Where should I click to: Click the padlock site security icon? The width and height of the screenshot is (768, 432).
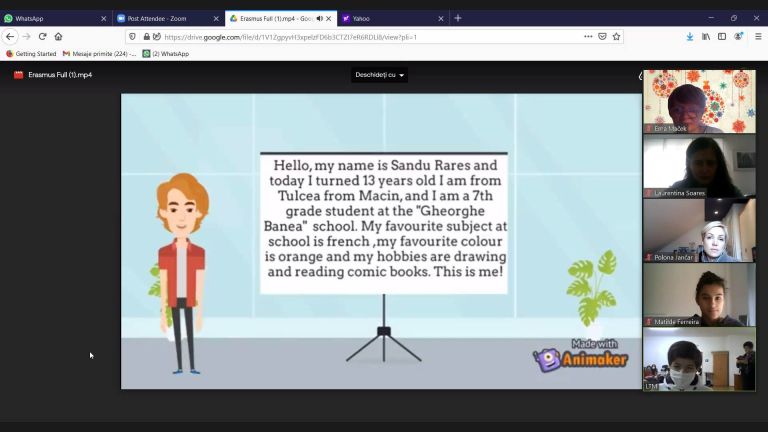[x=146, y=37]
